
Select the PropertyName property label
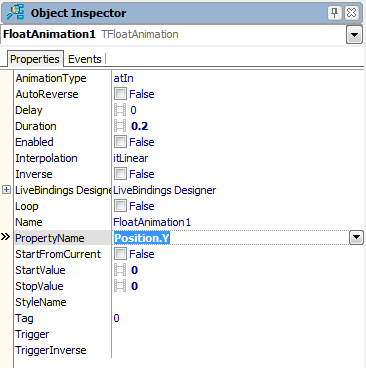click(50, 238)
